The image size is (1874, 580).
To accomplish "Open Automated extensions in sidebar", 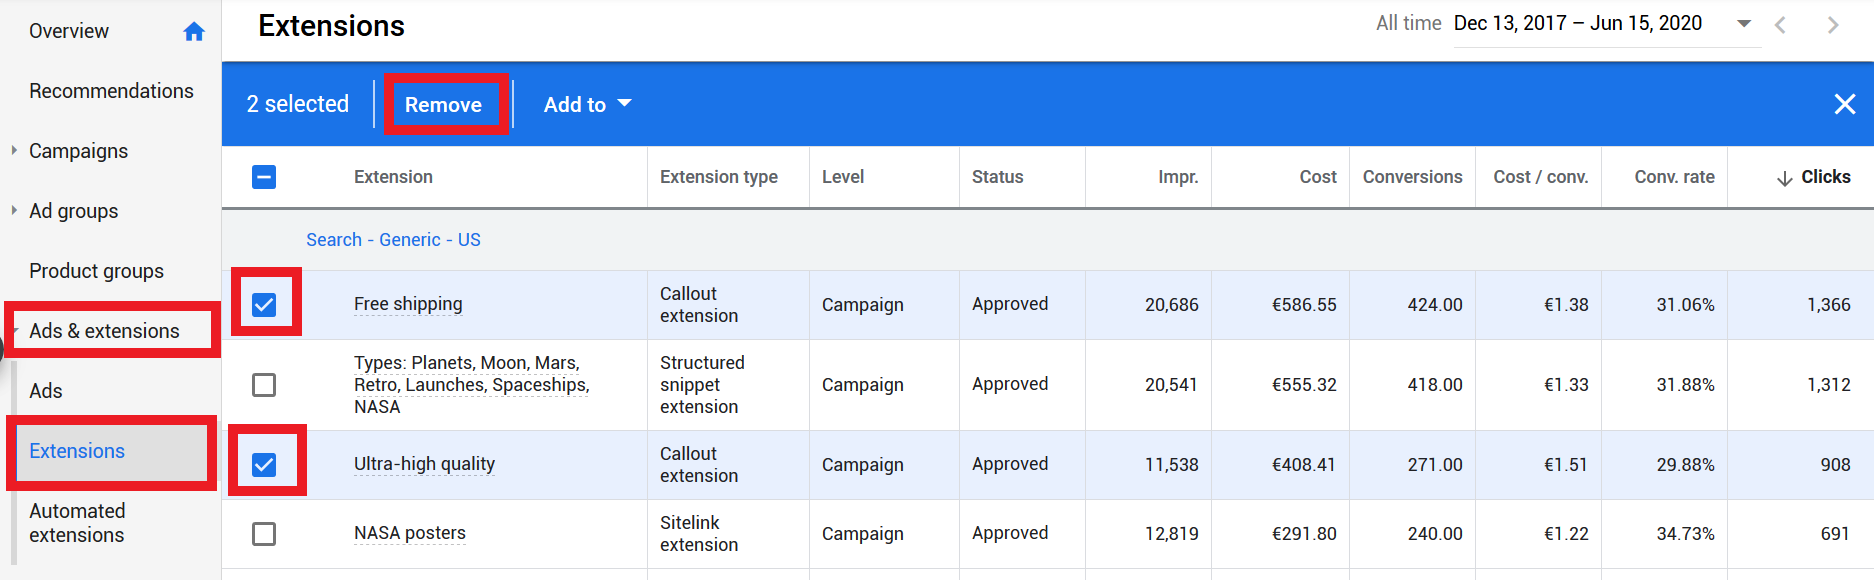I will [x=77, y=523].
